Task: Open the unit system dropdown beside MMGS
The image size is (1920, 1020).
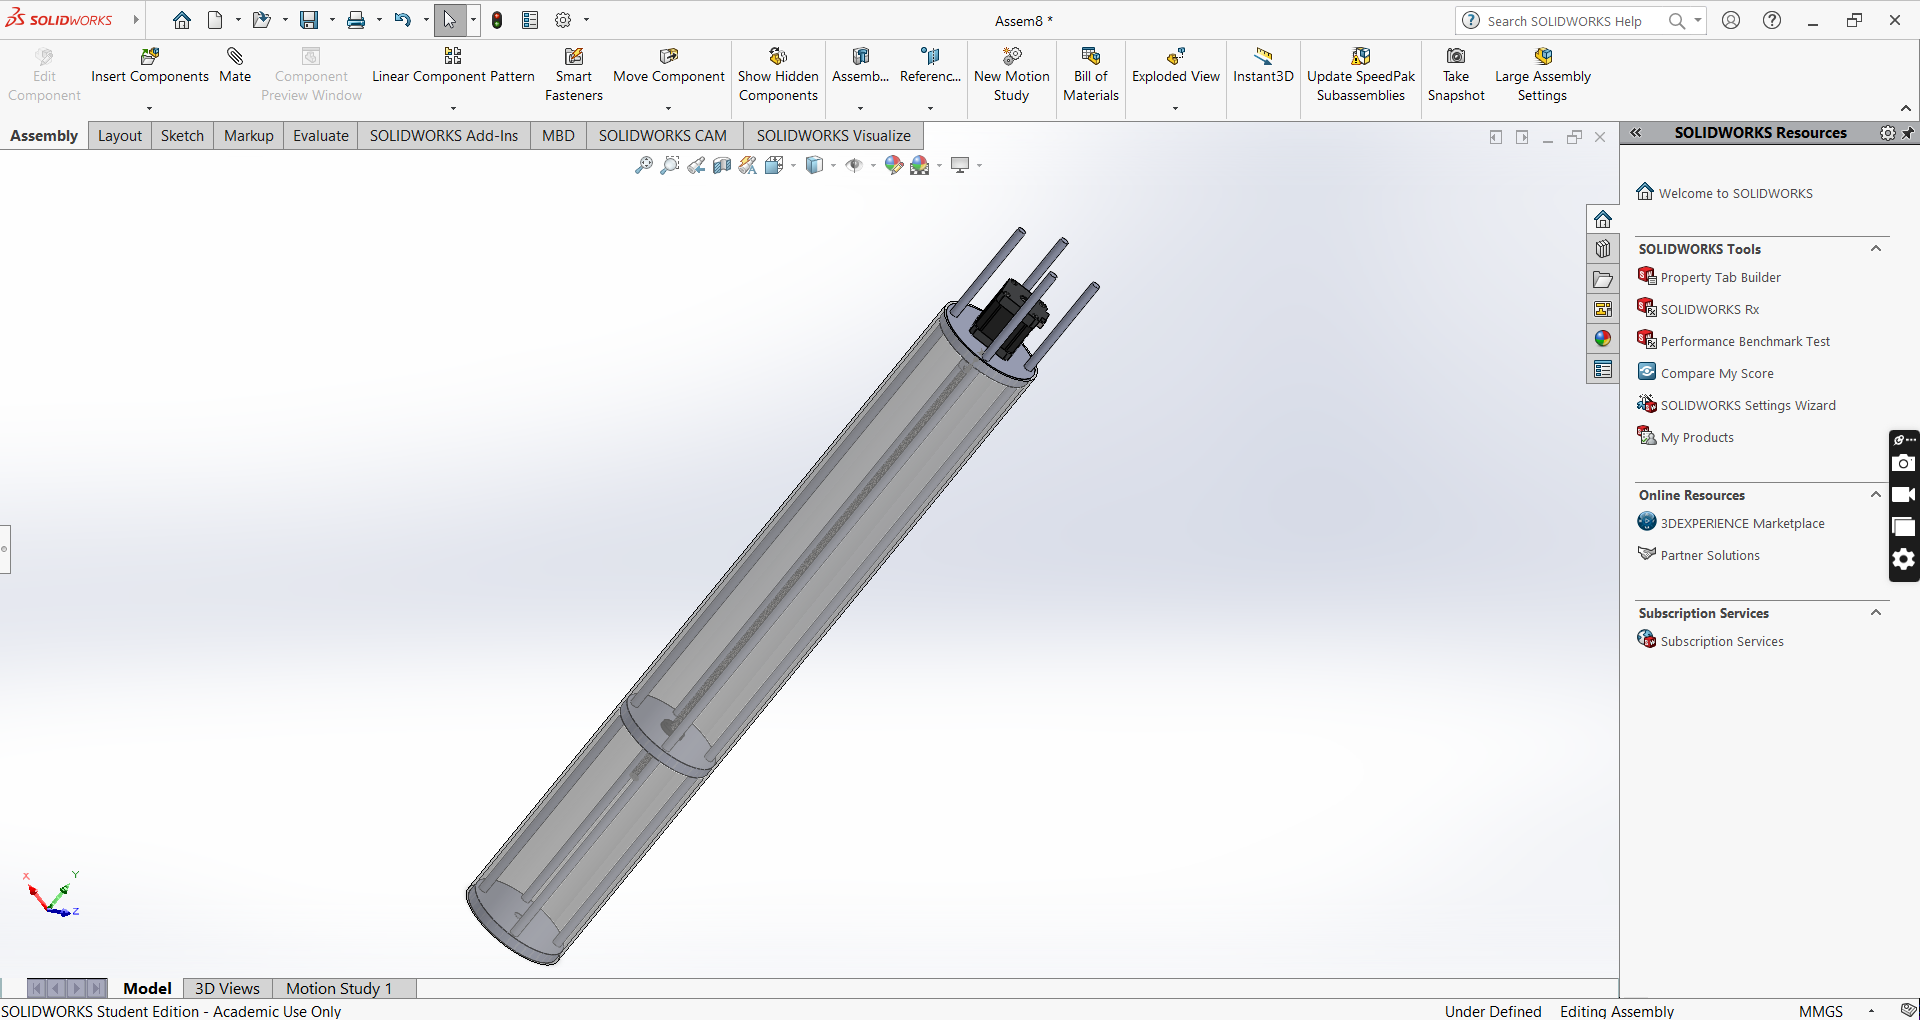Action: click(x=1871, y=1011)
